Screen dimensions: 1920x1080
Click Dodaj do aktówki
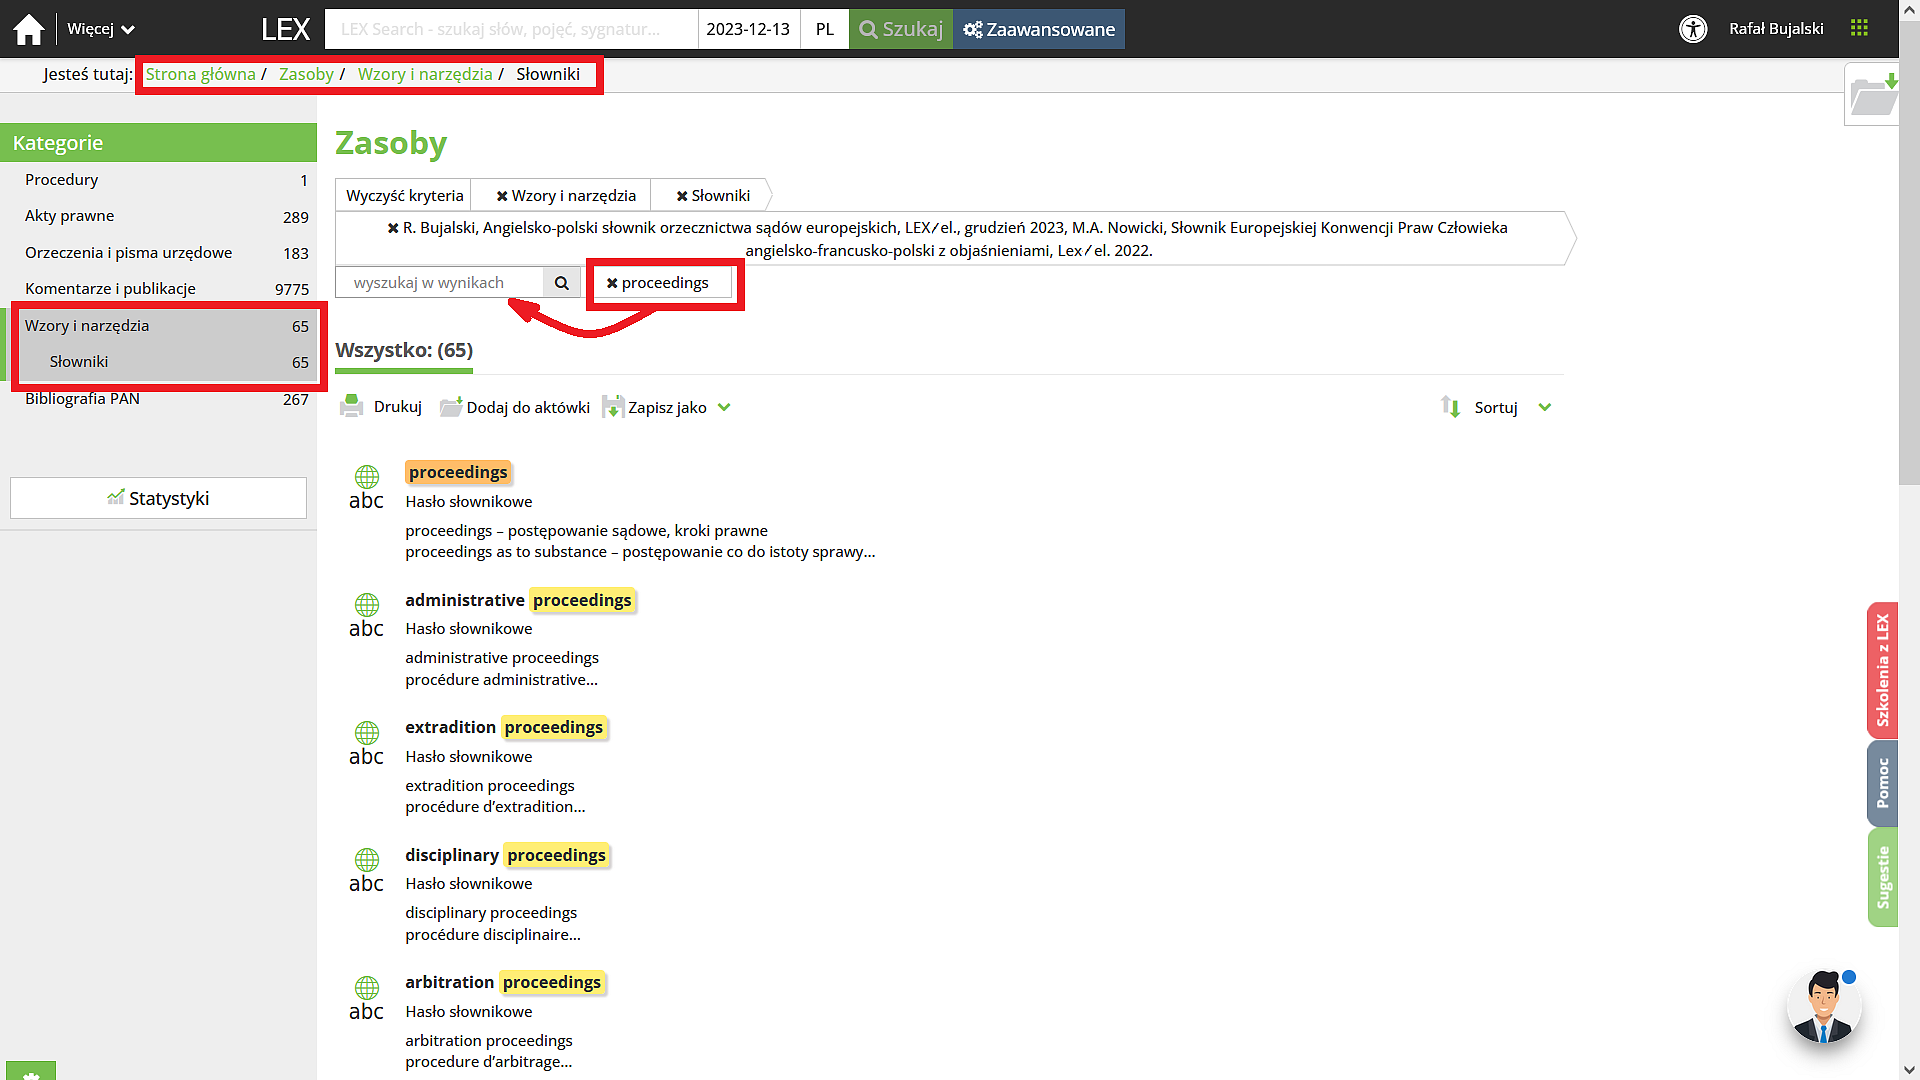pyautogui.click(x=515, y=407)
